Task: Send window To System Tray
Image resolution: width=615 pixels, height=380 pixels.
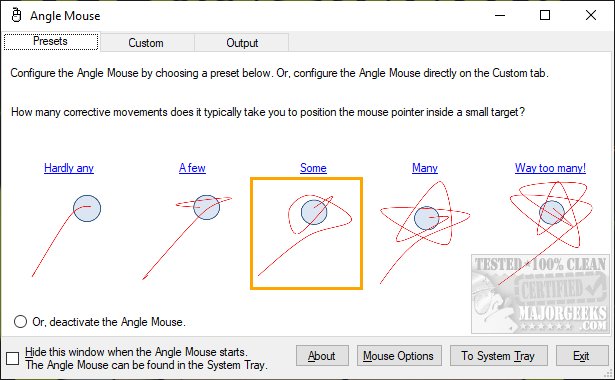Action: 498,356
